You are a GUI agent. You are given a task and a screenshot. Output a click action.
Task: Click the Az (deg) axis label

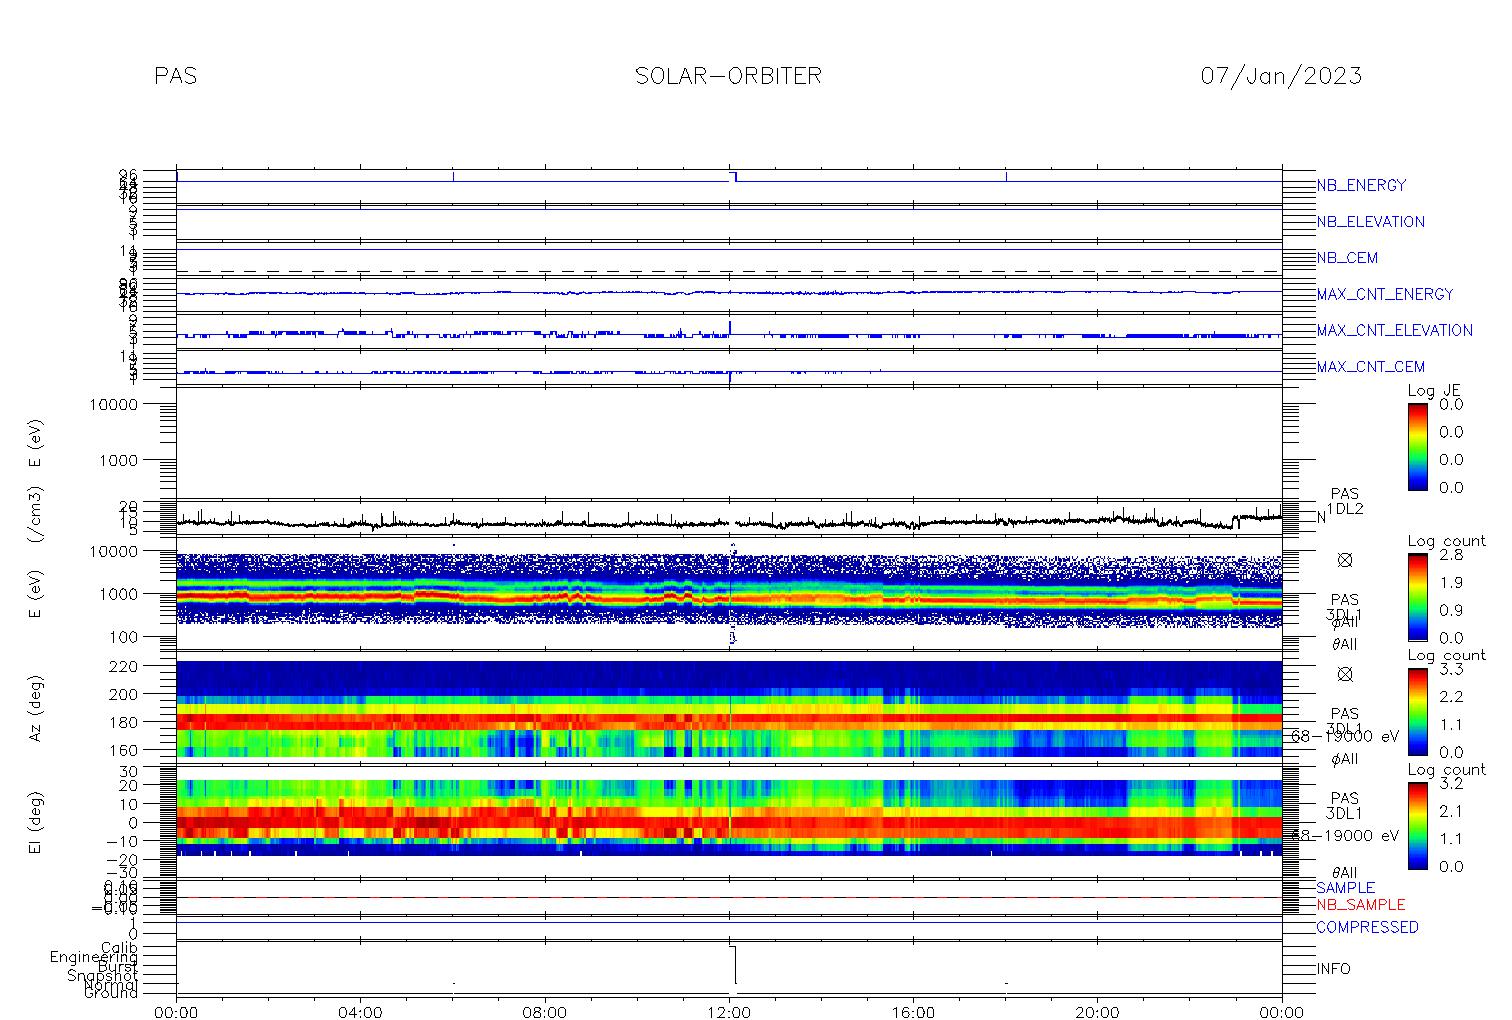tap(36, 708)
